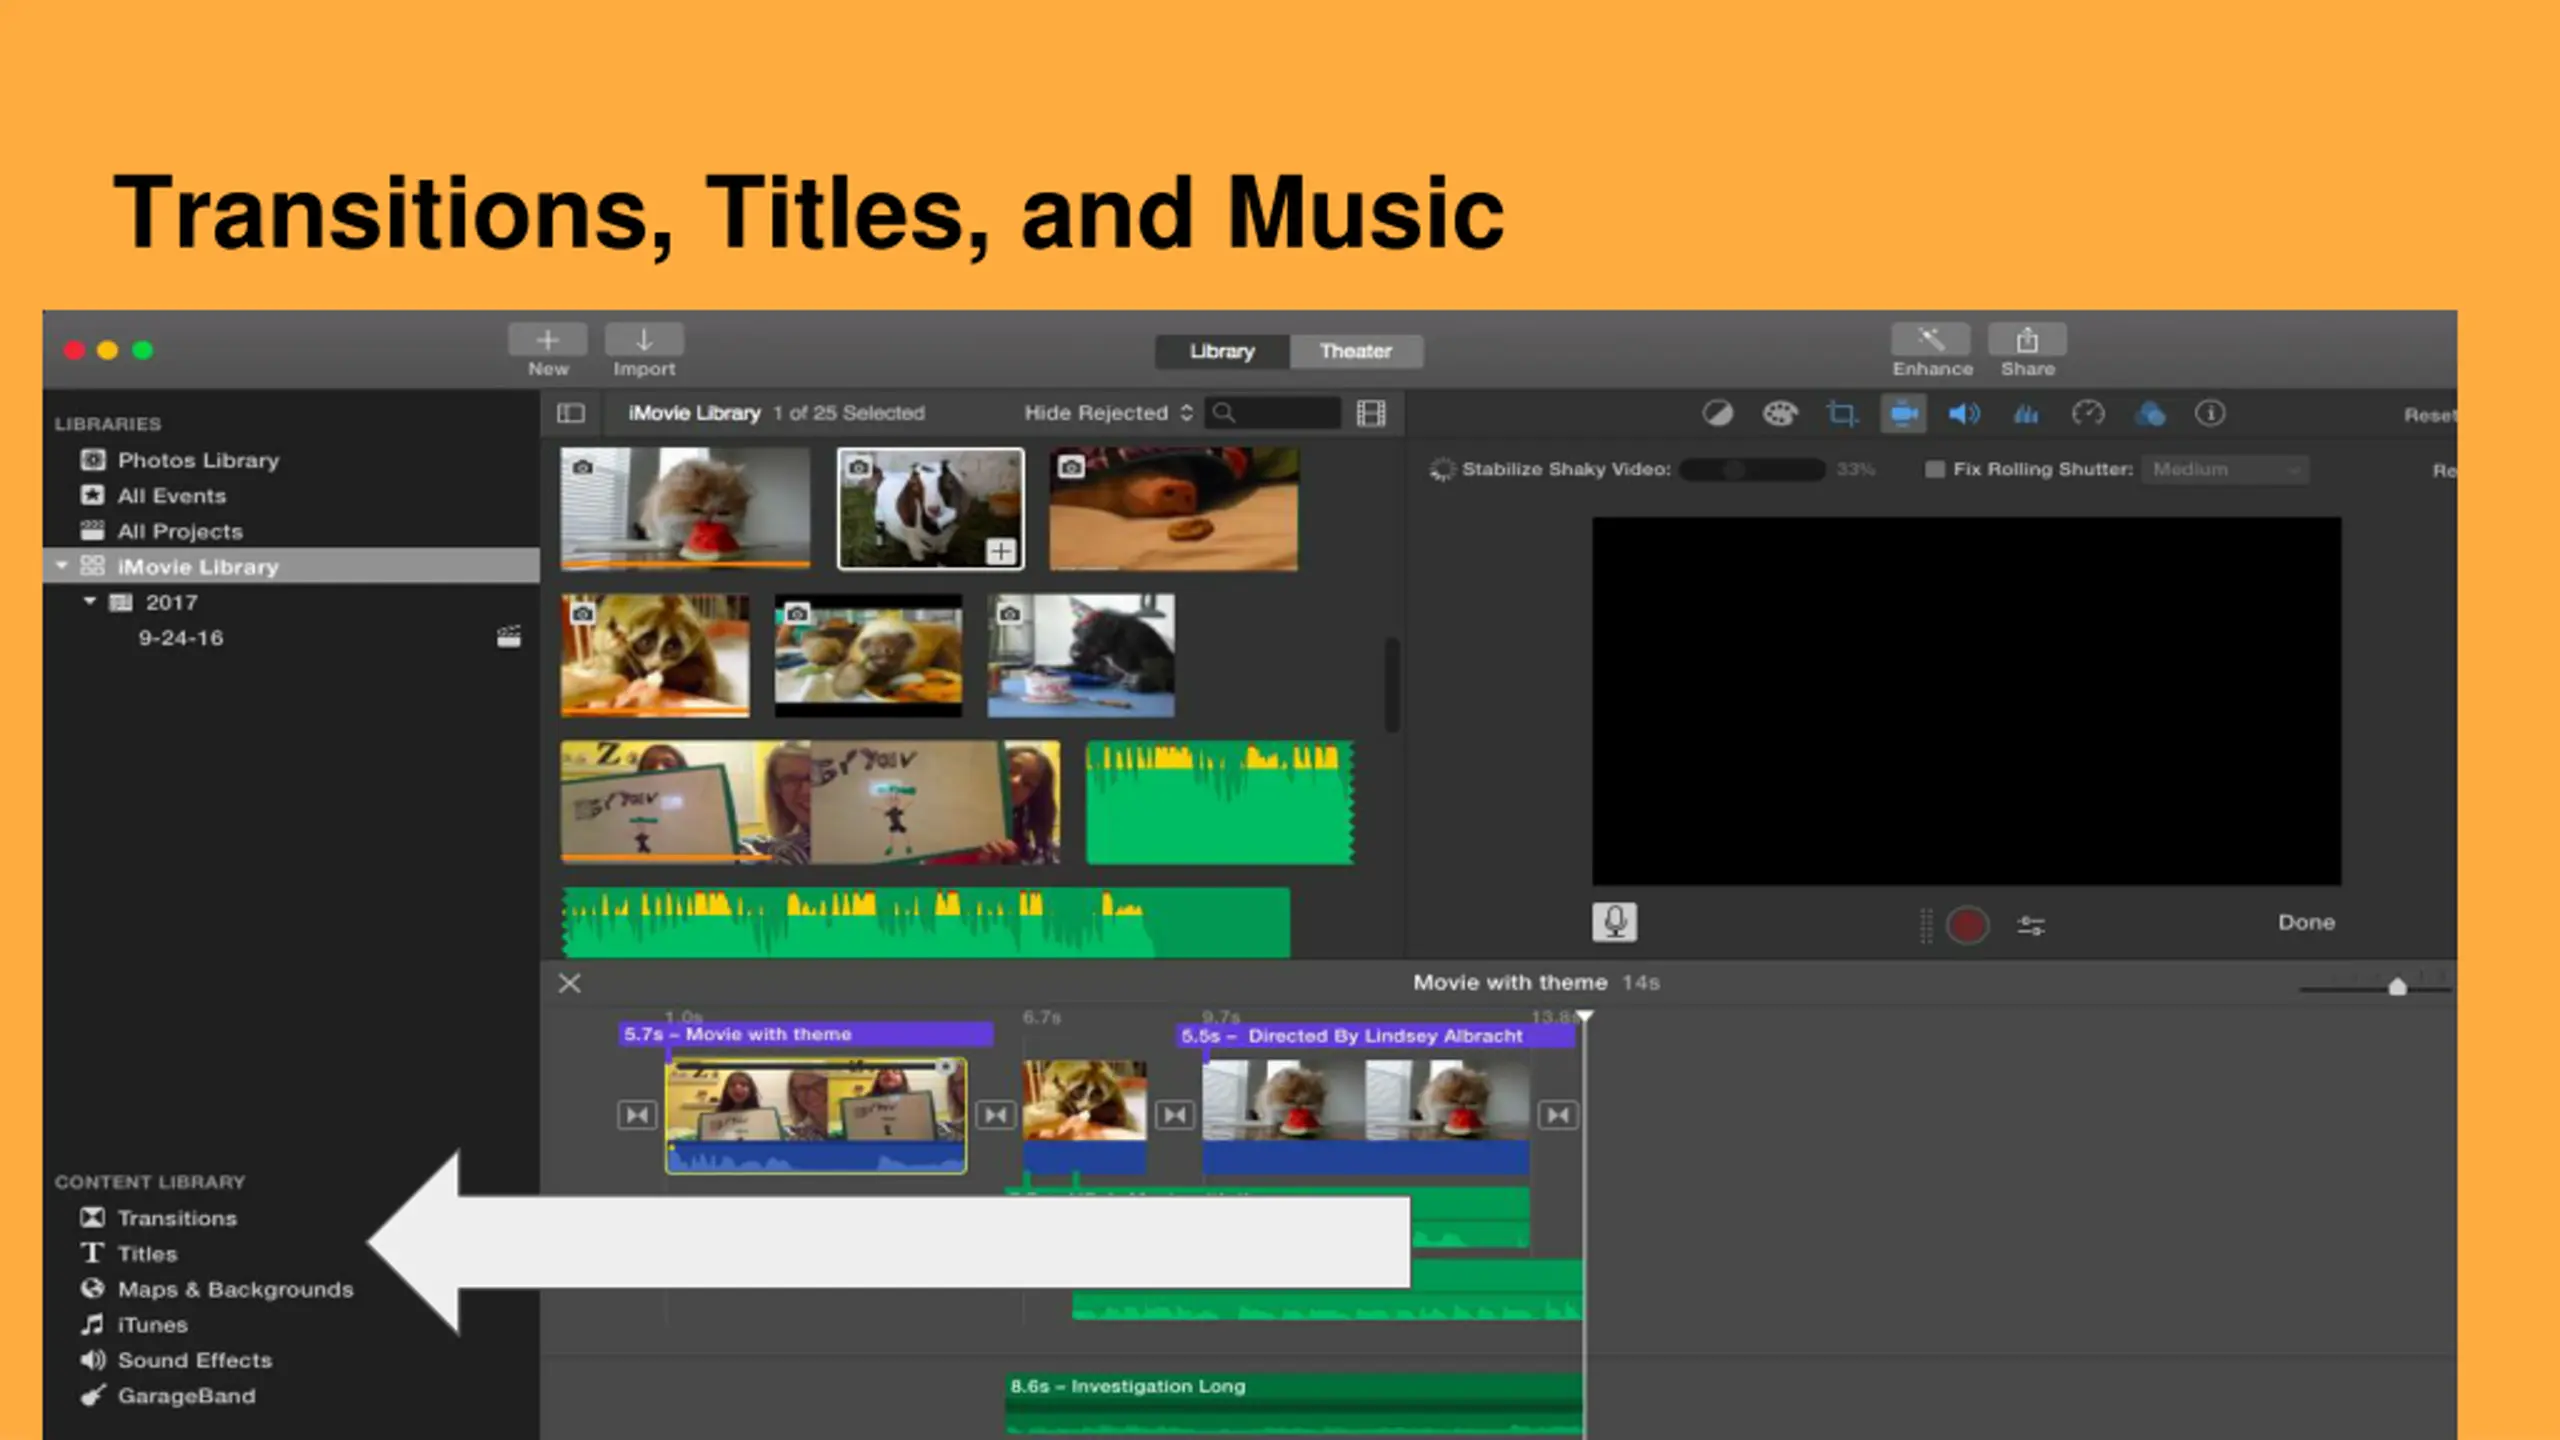Switch to the Library tab
The height and width of the screenshot is (1440, 2560).
coord(1222,351)
